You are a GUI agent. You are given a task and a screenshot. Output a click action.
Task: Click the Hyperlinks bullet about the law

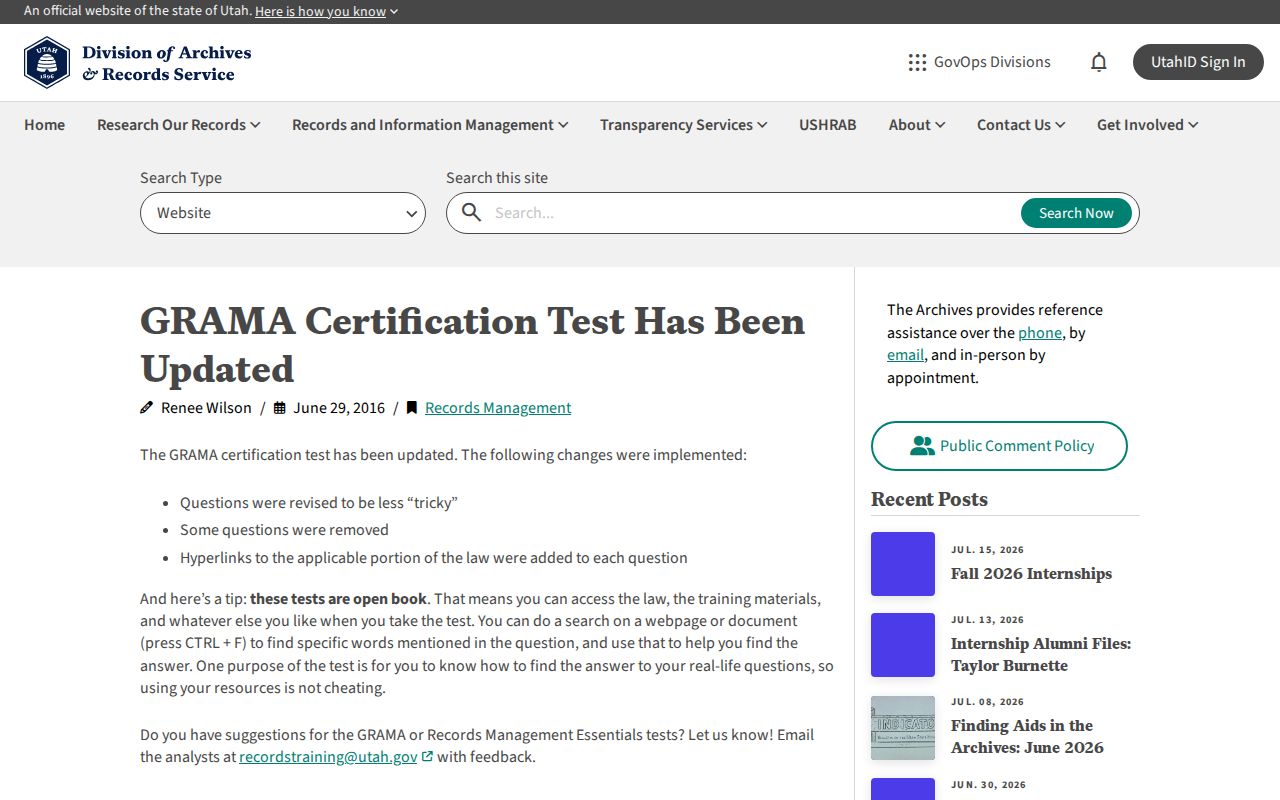[x=434, y=558]
